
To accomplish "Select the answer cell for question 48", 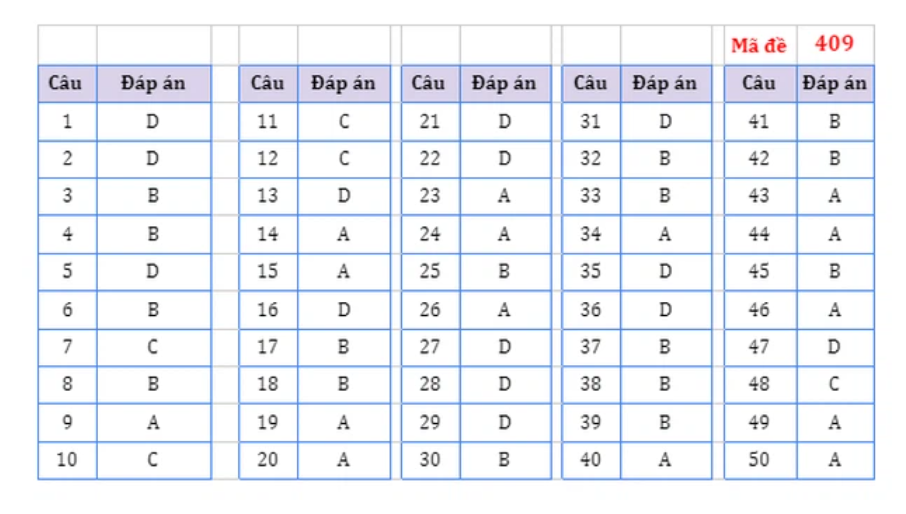I will click(x=835, y=385).
